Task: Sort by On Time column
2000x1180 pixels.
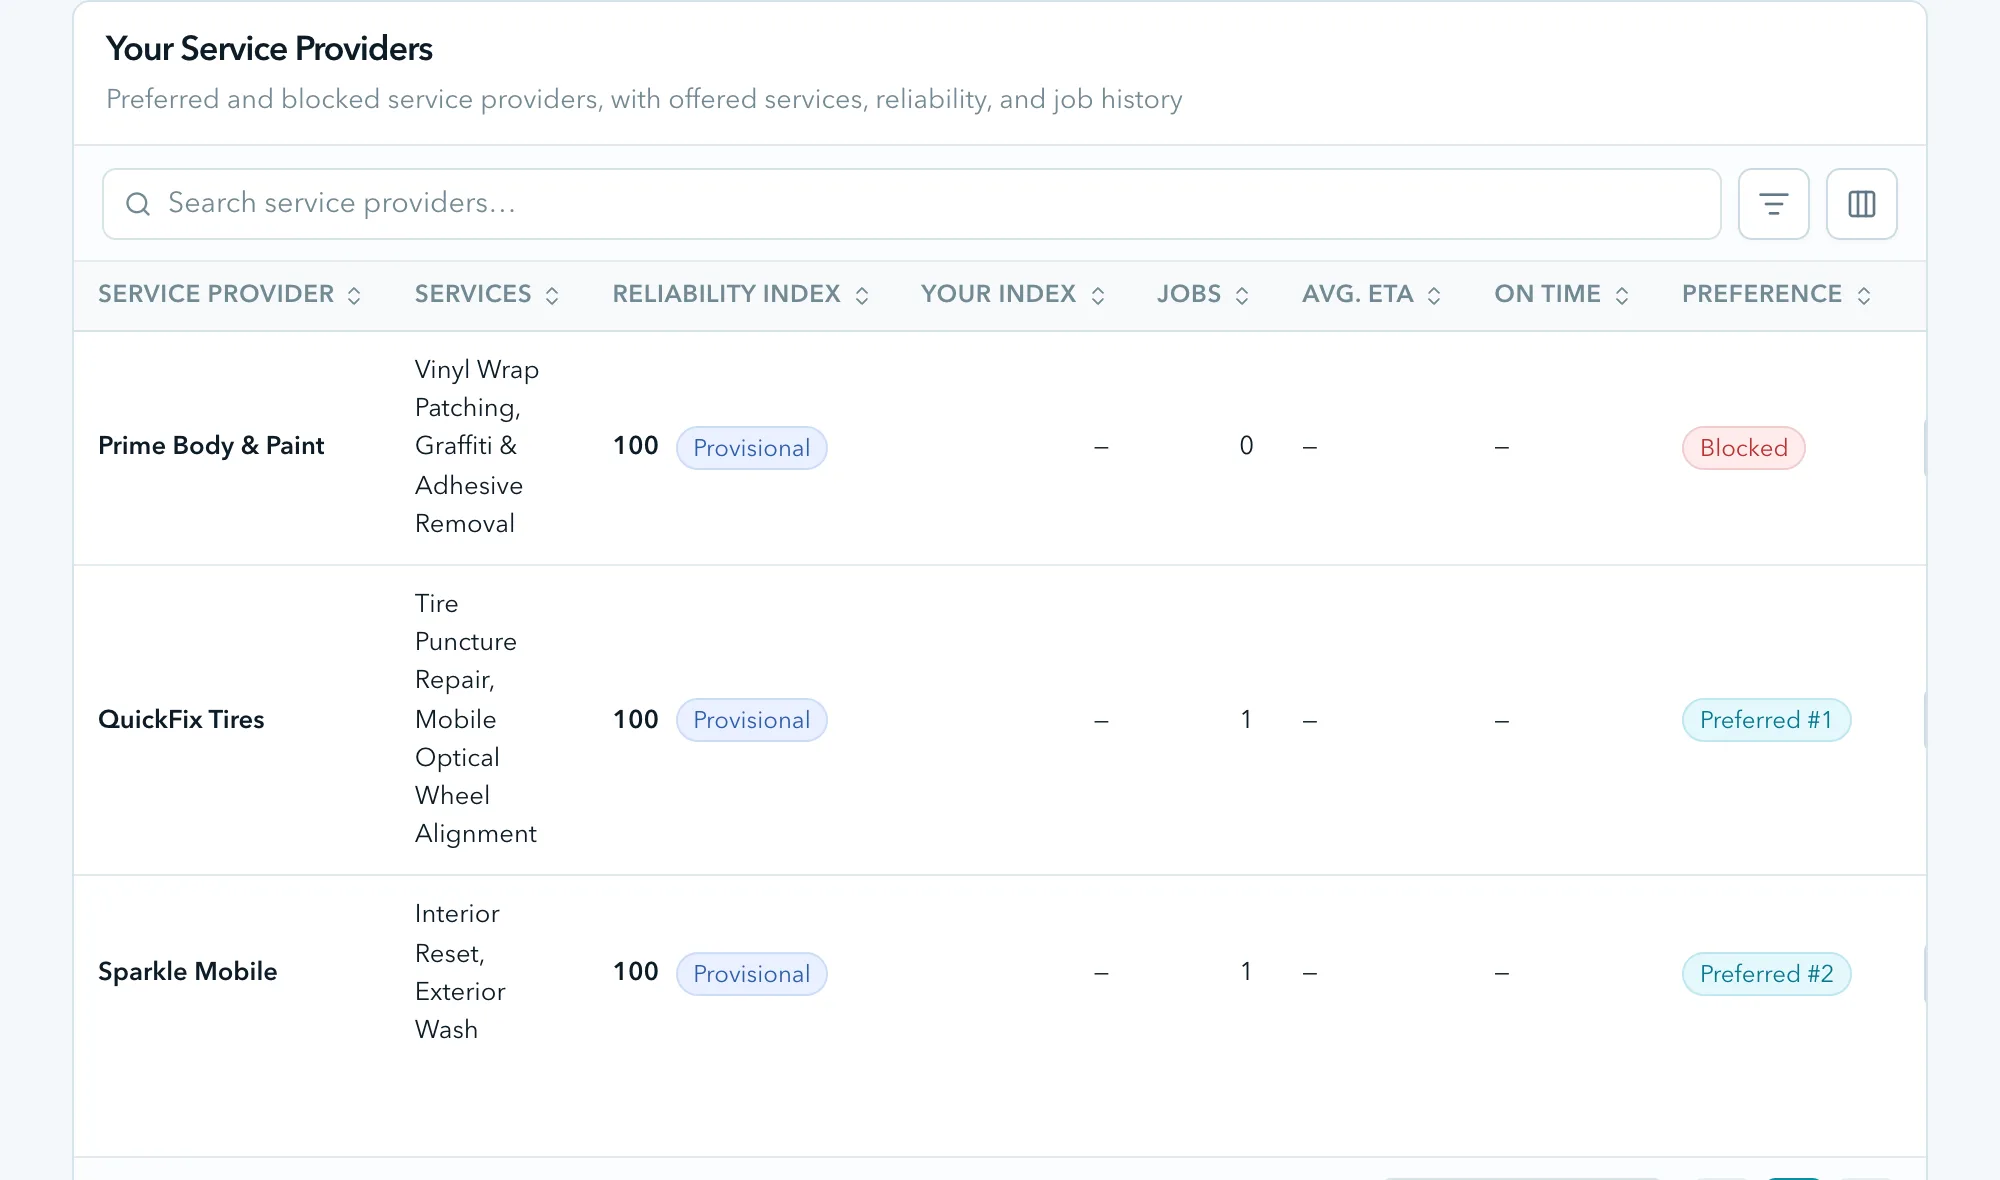Action: [1562, 294]
